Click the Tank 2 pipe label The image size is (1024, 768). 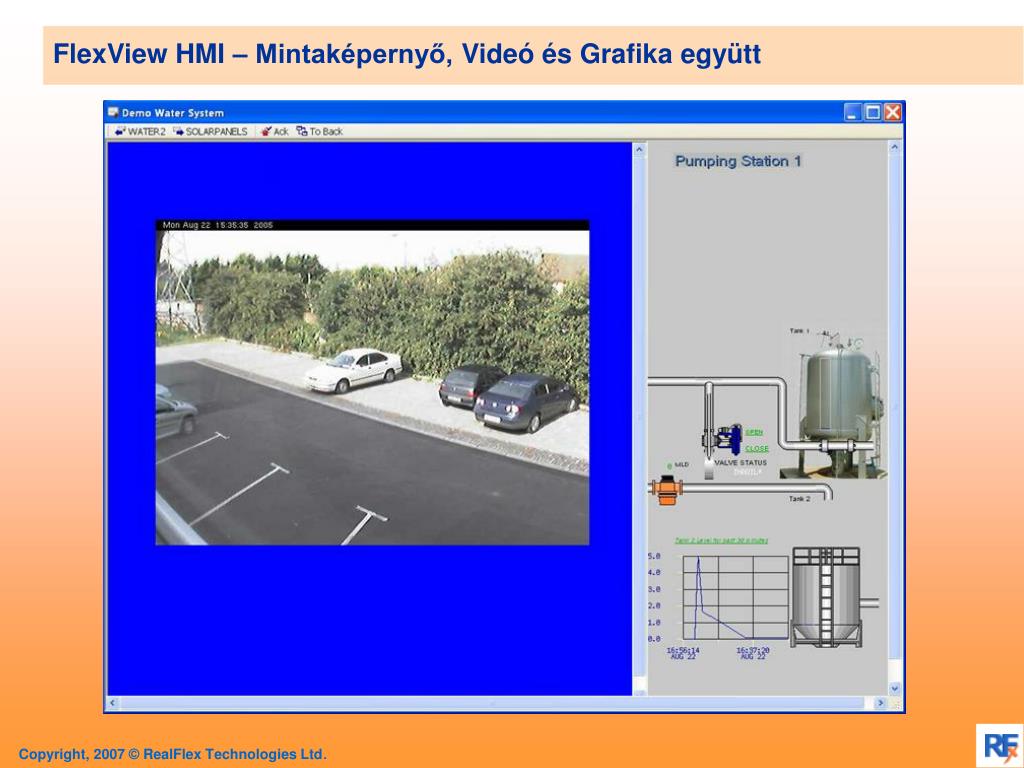pos(799,499)
